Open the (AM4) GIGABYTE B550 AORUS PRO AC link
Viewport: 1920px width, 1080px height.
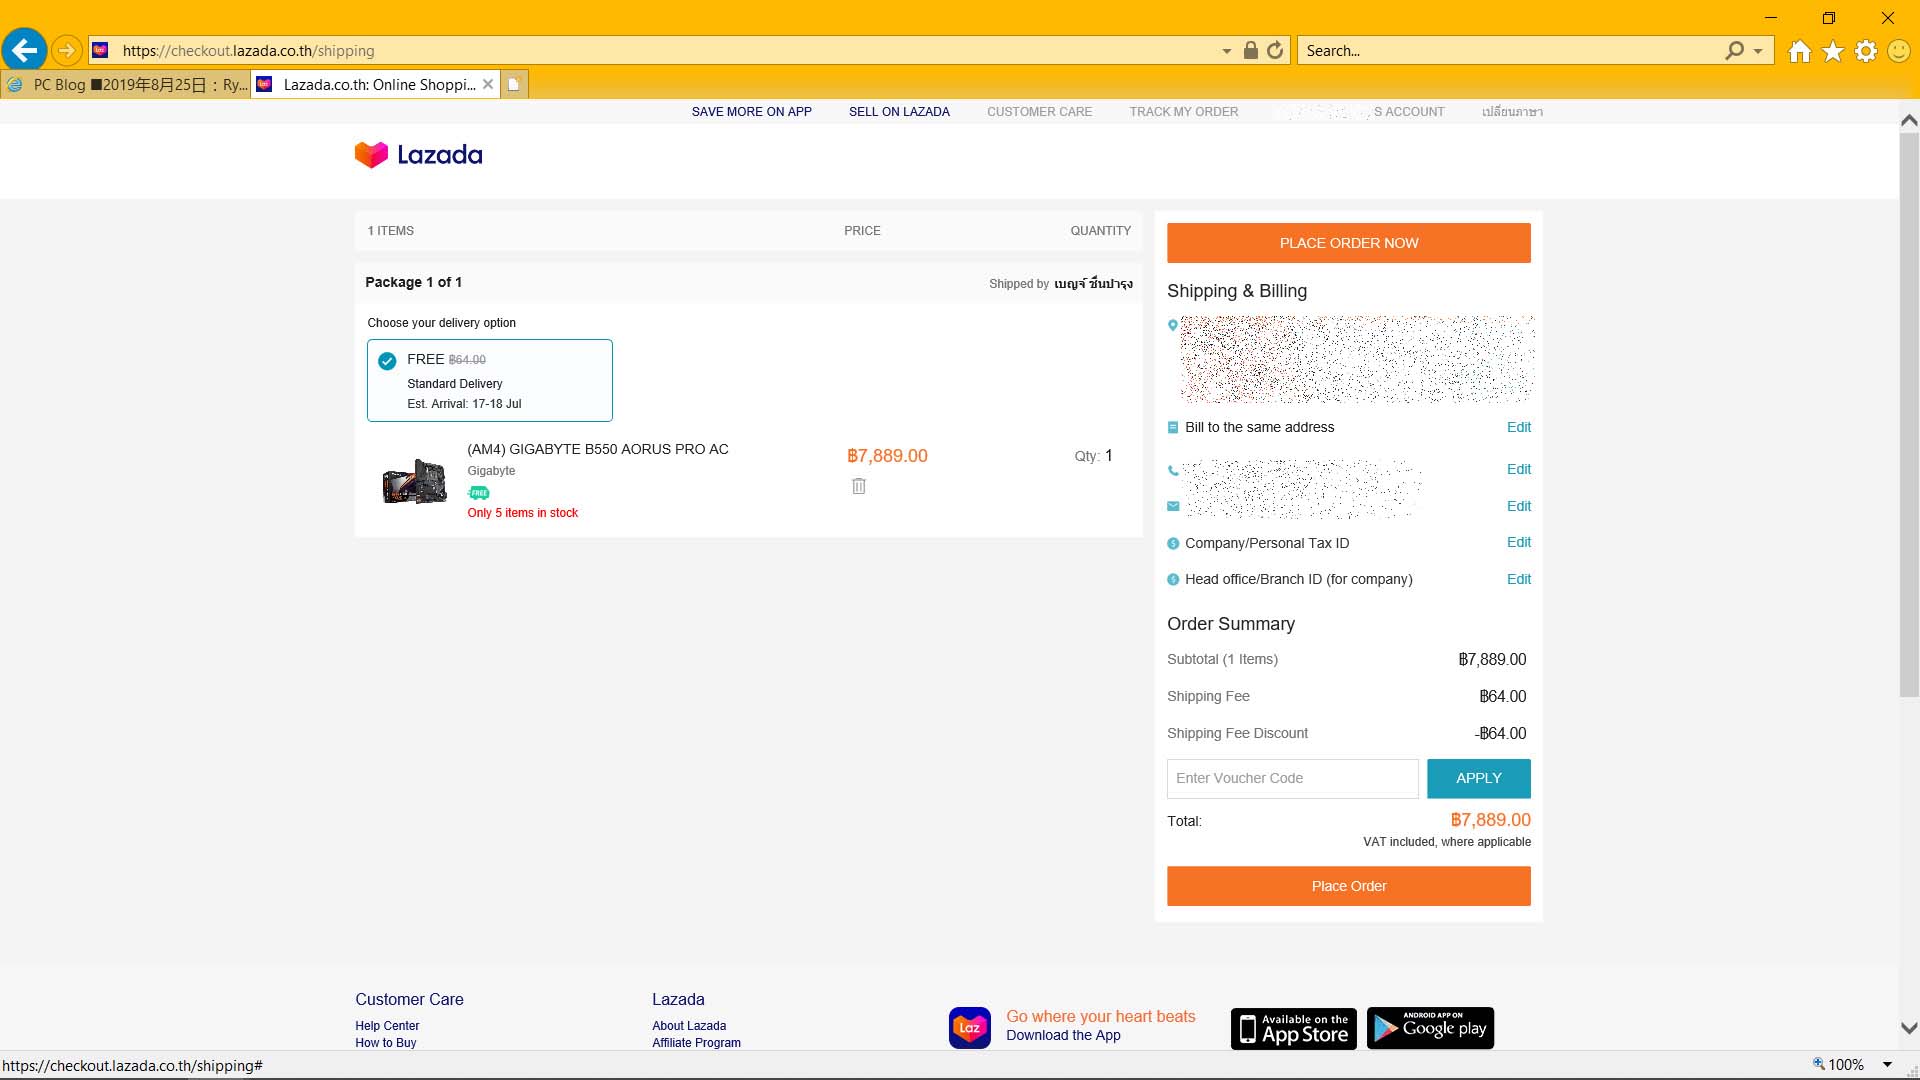coord(597,449)
